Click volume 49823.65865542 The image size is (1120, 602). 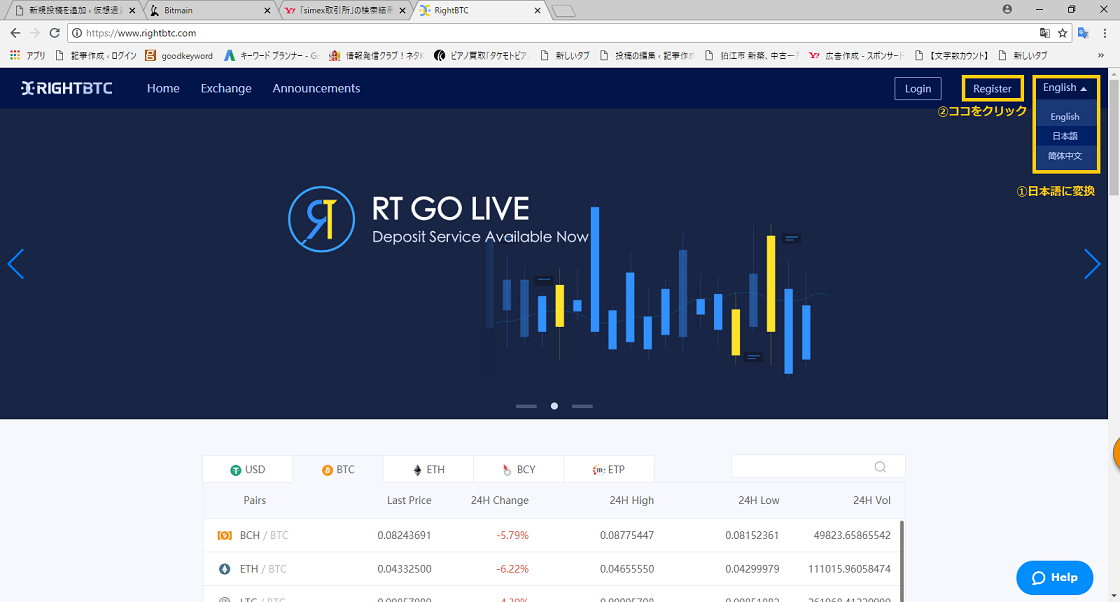pos(852,535)
